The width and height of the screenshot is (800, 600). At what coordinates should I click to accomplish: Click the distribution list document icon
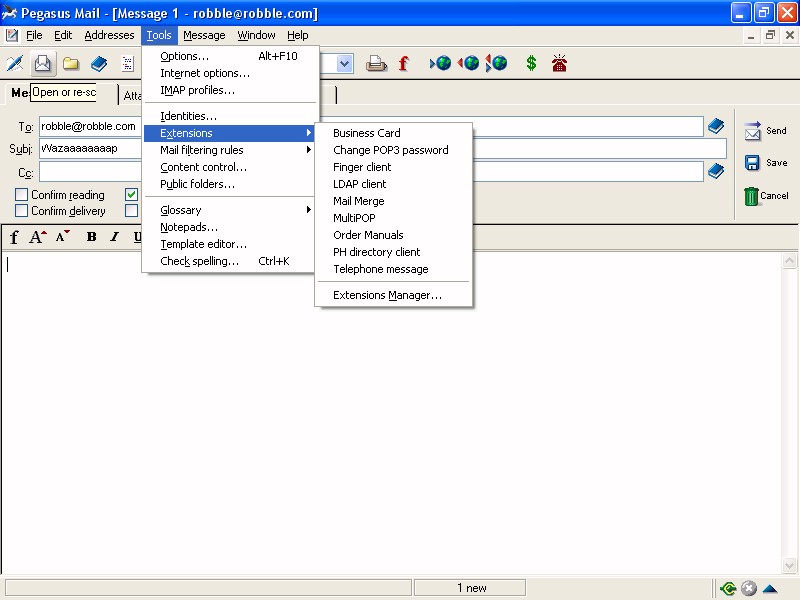point(127,63)
